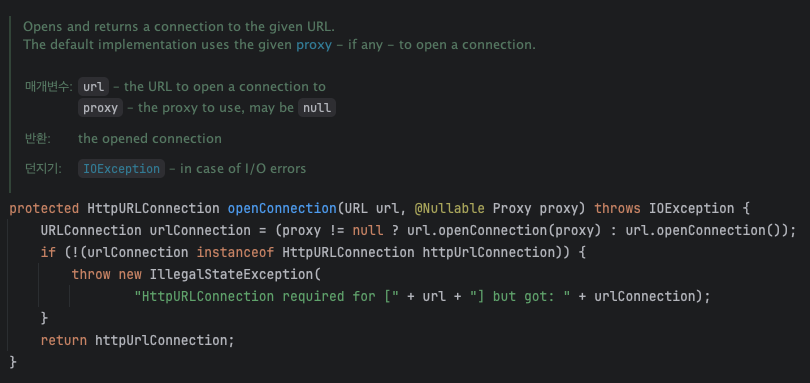
Task: Click 'httpUrlConnection;' in return statement
Action: pyautogui.click(x=165, y=341)
